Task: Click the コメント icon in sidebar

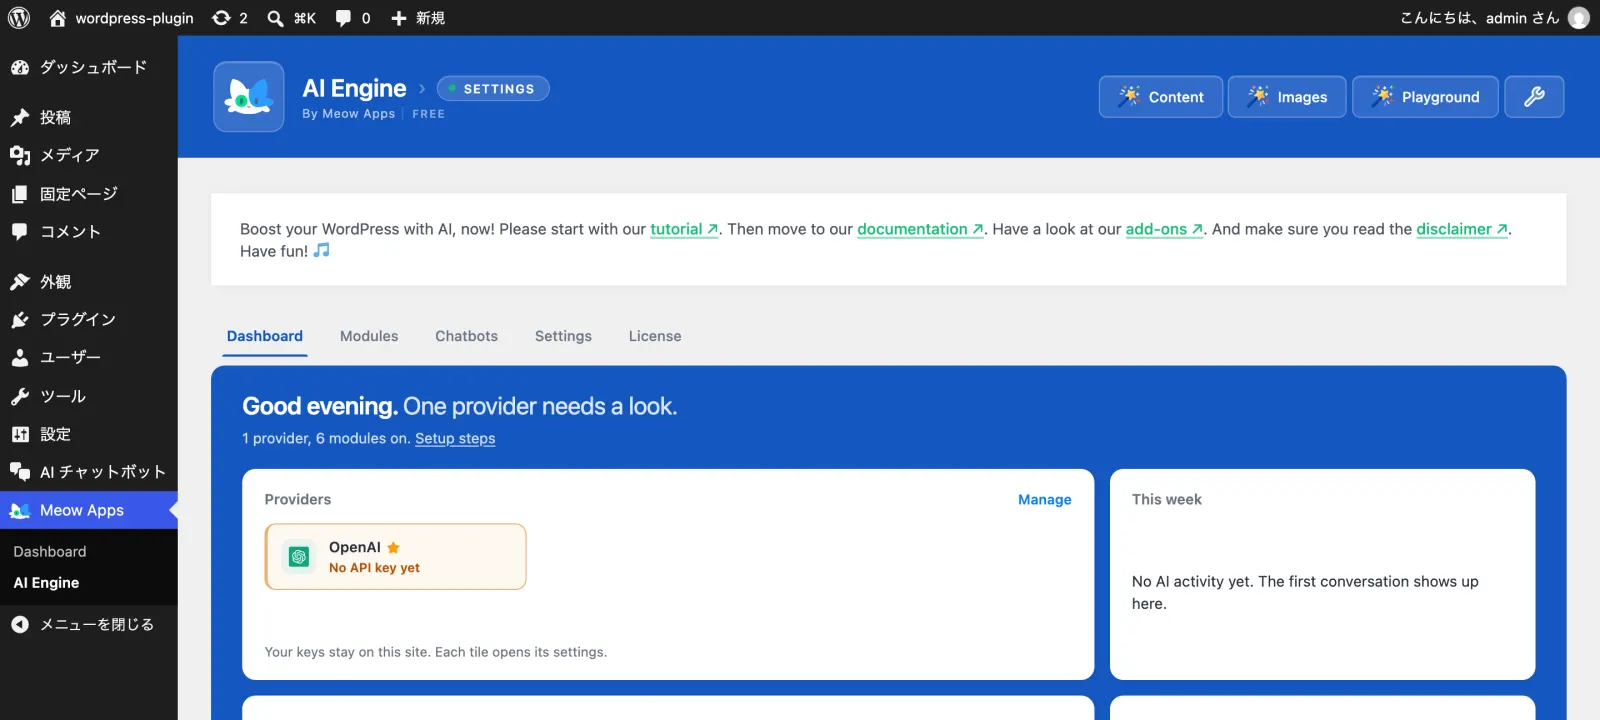Action: pos(19,231)
